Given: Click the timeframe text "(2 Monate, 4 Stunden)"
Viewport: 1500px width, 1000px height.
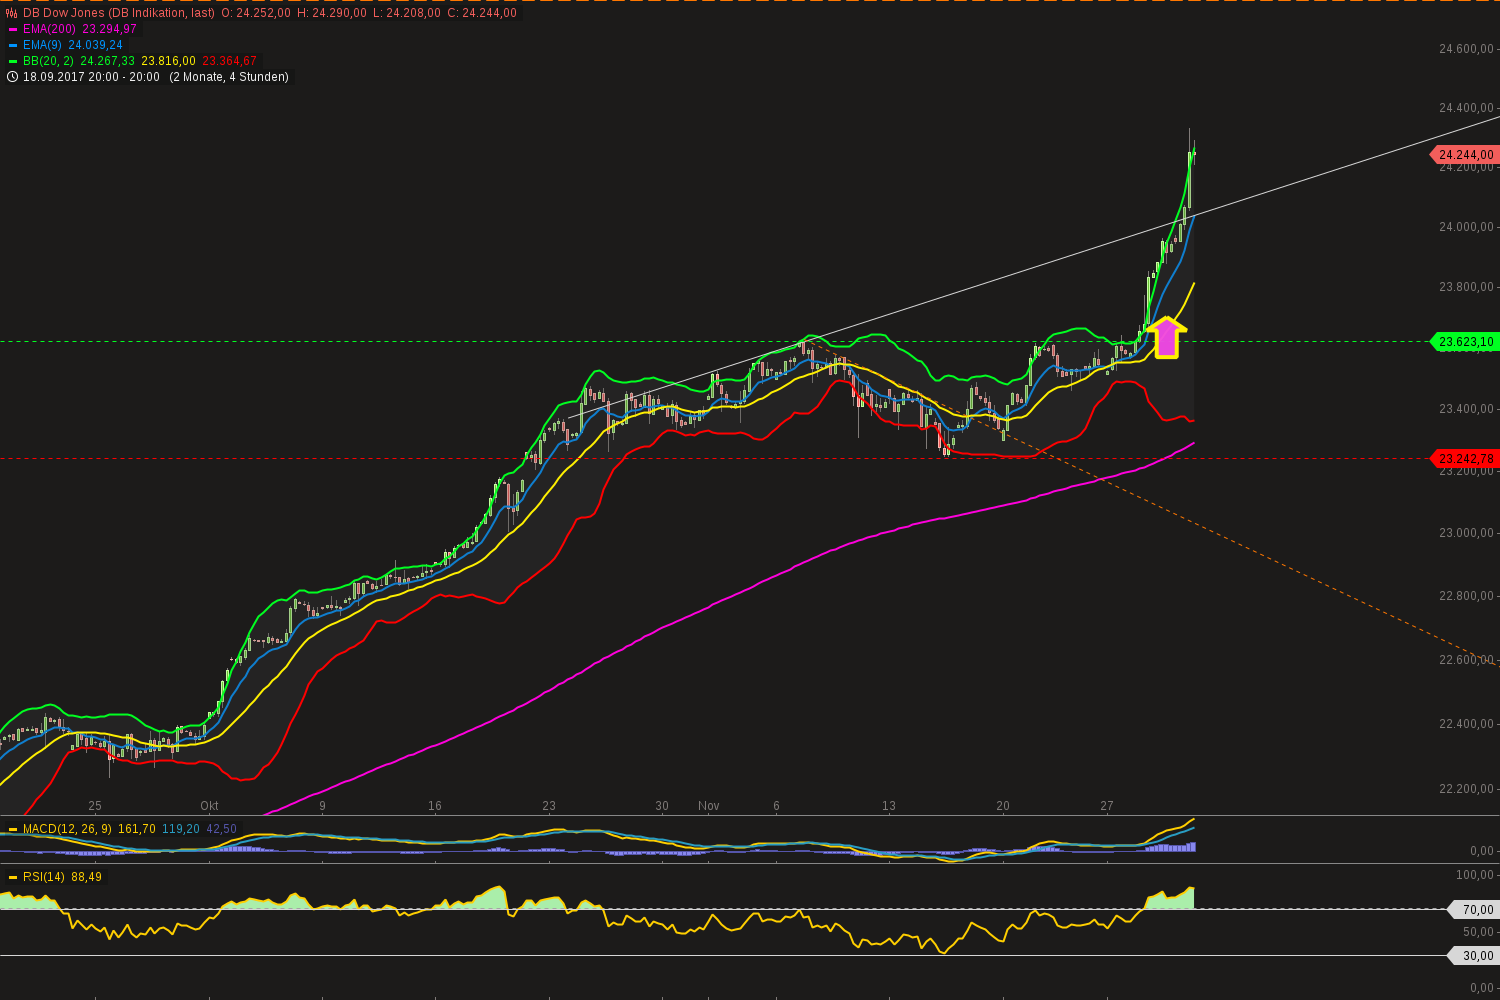Looking at the screenshot, I should (x=229, y=77).
